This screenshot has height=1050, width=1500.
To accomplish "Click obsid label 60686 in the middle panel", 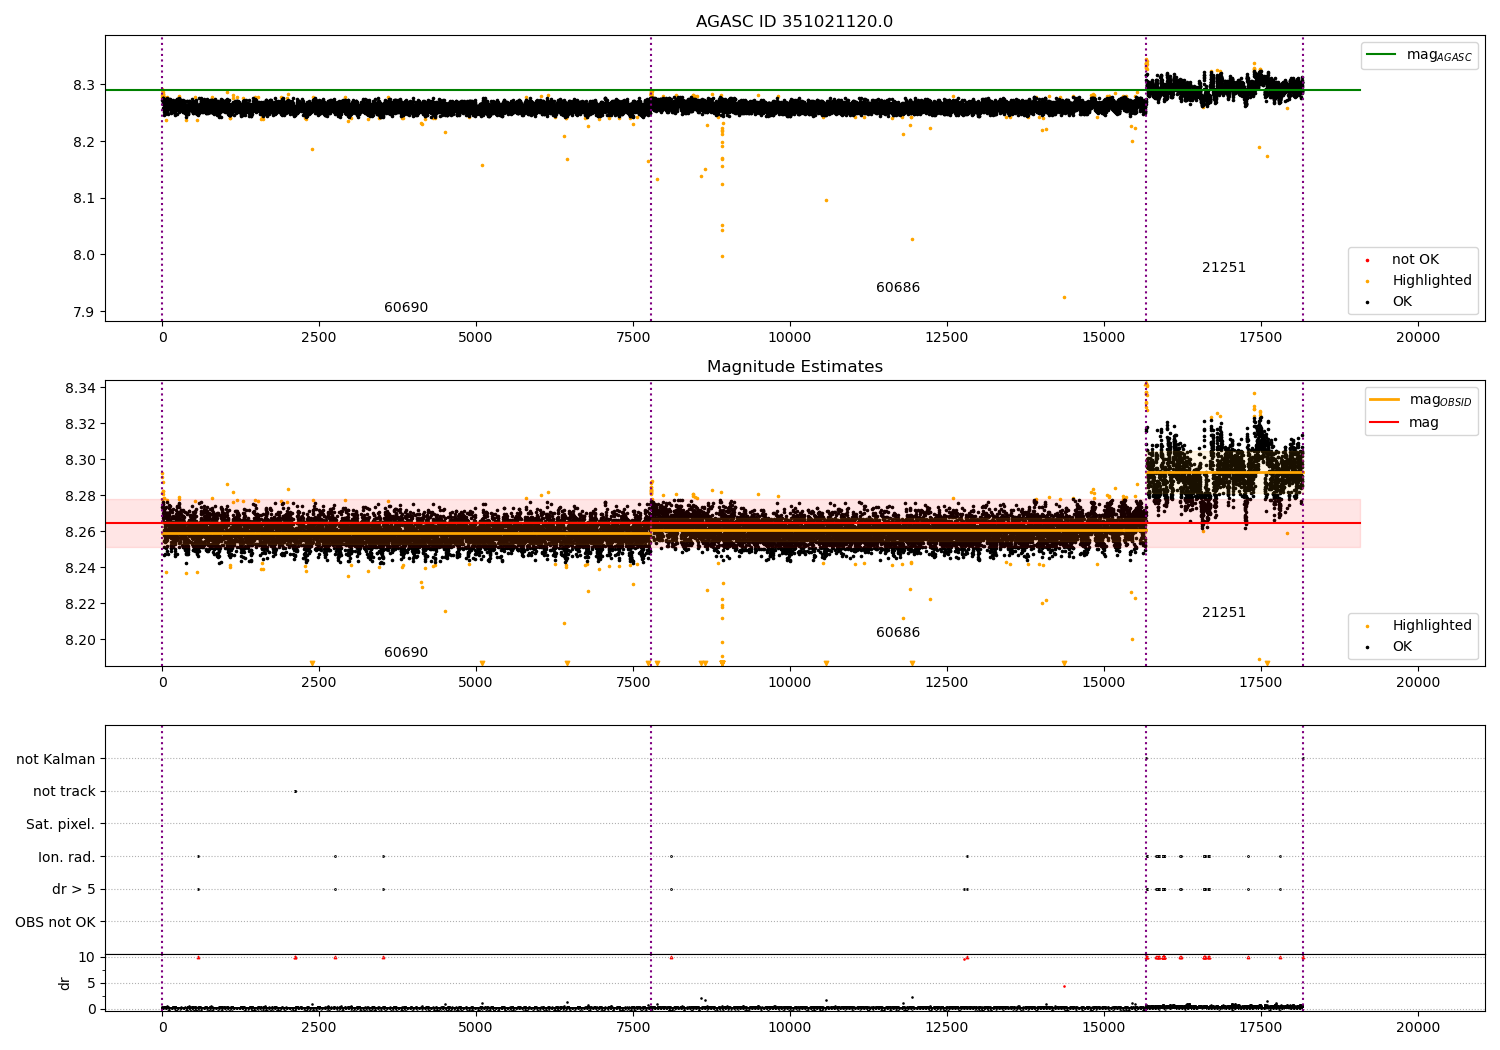I will (x=898, y=632).
